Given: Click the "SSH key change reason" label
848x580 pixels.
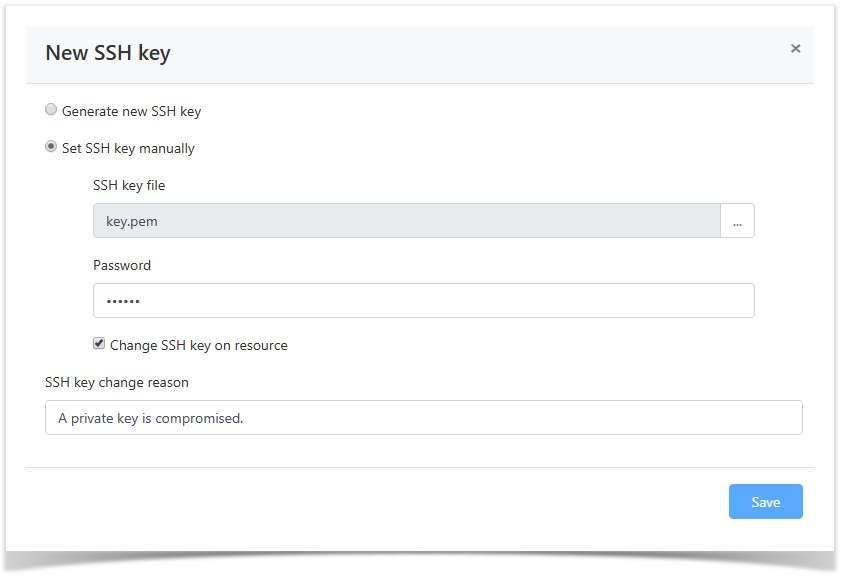Looking at the screenshot, I should [116, 382].
